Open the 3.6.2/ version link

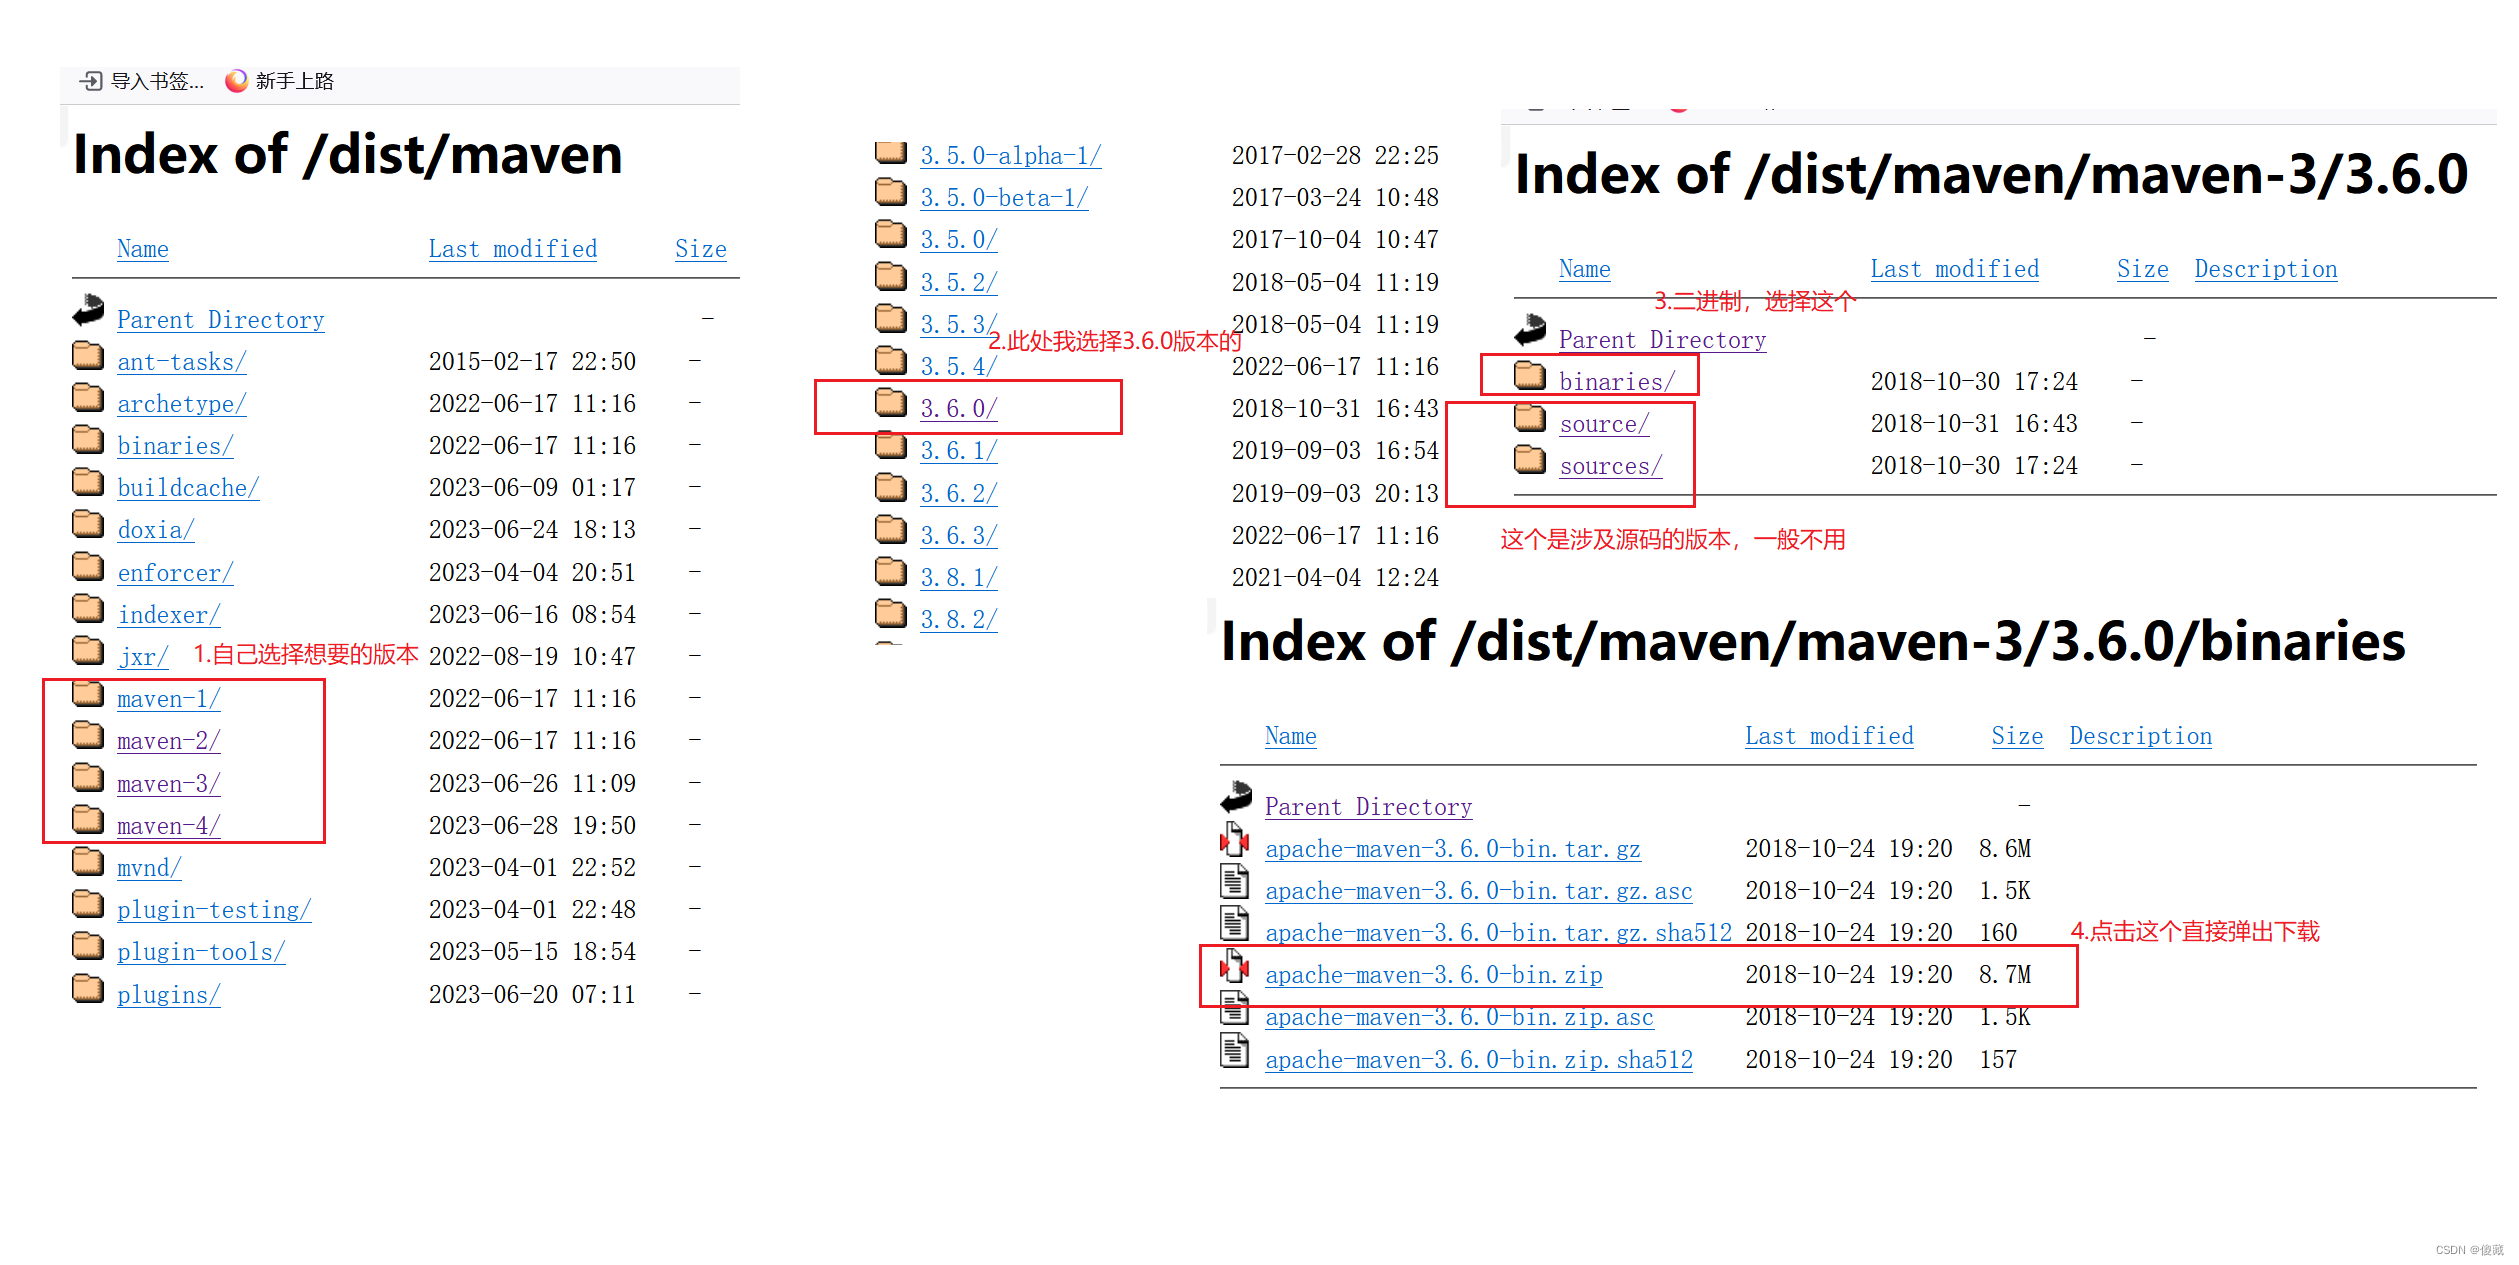[x=959, y=494]
